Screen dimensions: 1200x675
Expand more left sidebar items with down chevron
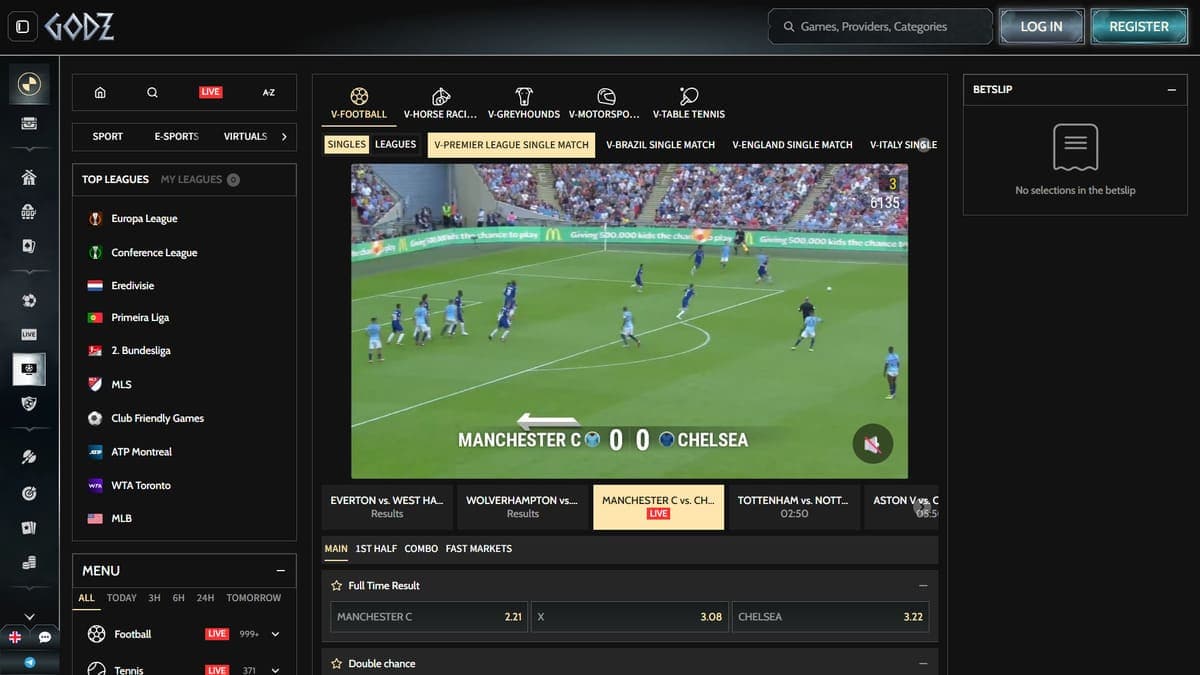point(29,616)
